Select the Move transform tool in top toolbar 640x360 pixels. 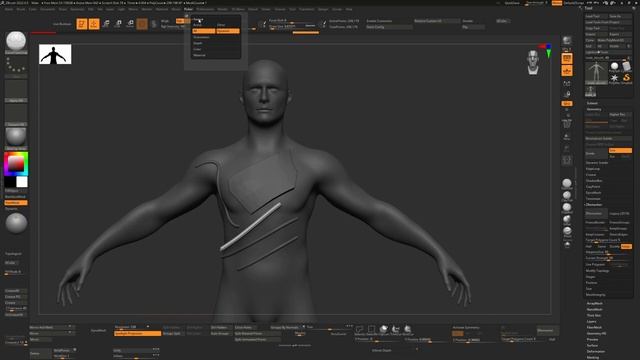point(106,24)
